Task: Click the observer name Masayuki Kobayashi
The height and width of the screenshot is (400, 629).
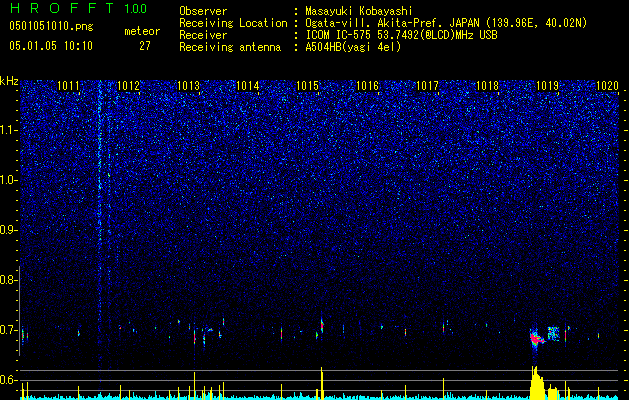Action: point(358,11)
